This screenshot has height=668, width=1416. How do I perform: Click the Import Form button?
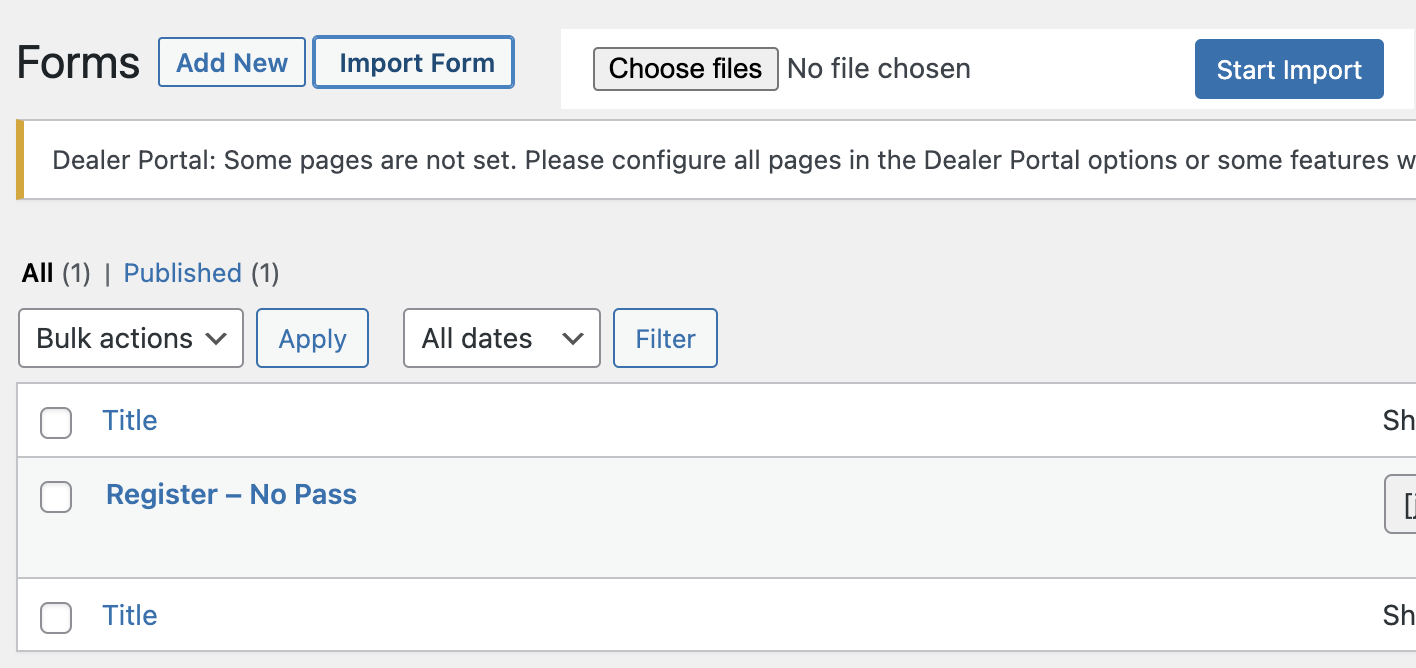413,62
